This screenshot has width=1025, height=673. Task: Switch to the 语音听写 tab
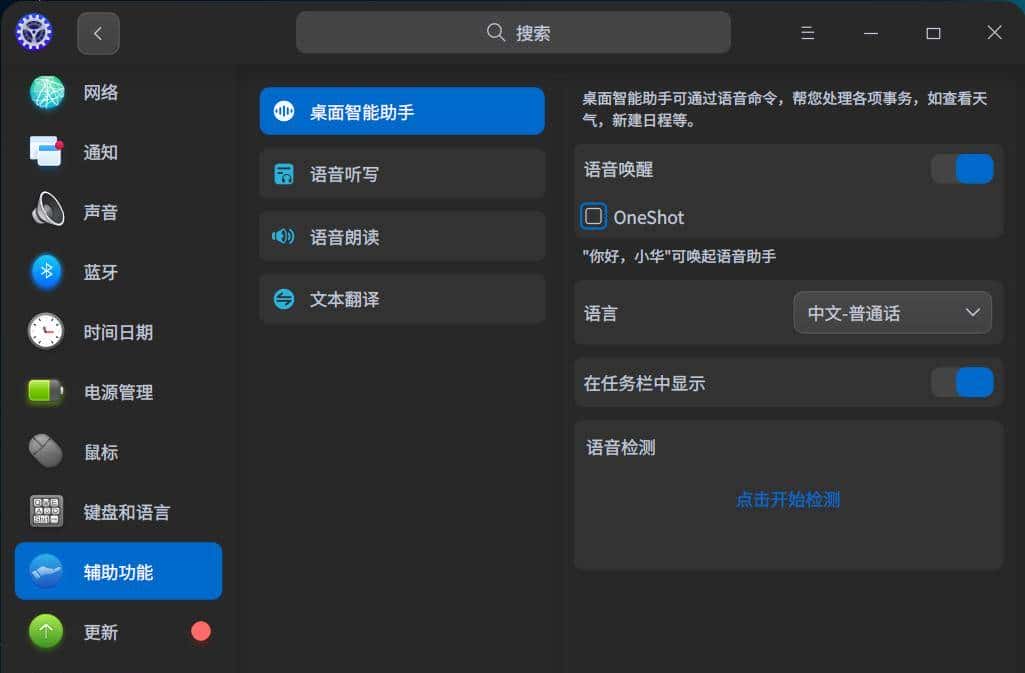point(401,173)
